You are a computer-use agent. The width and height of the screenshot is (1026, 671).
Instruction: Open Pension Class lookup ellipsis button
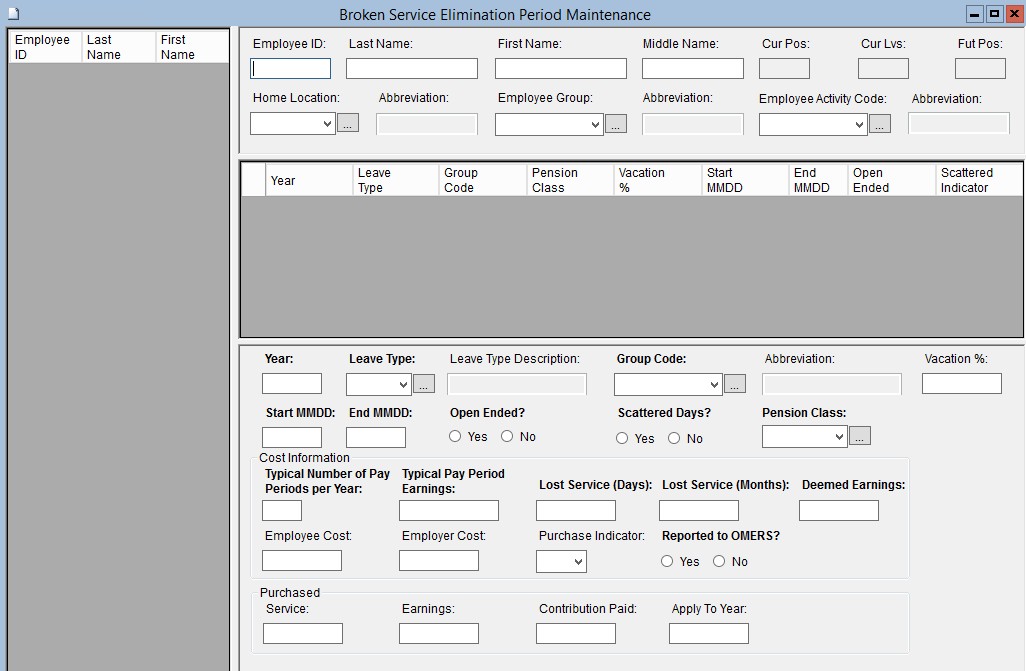click(860, 436)
